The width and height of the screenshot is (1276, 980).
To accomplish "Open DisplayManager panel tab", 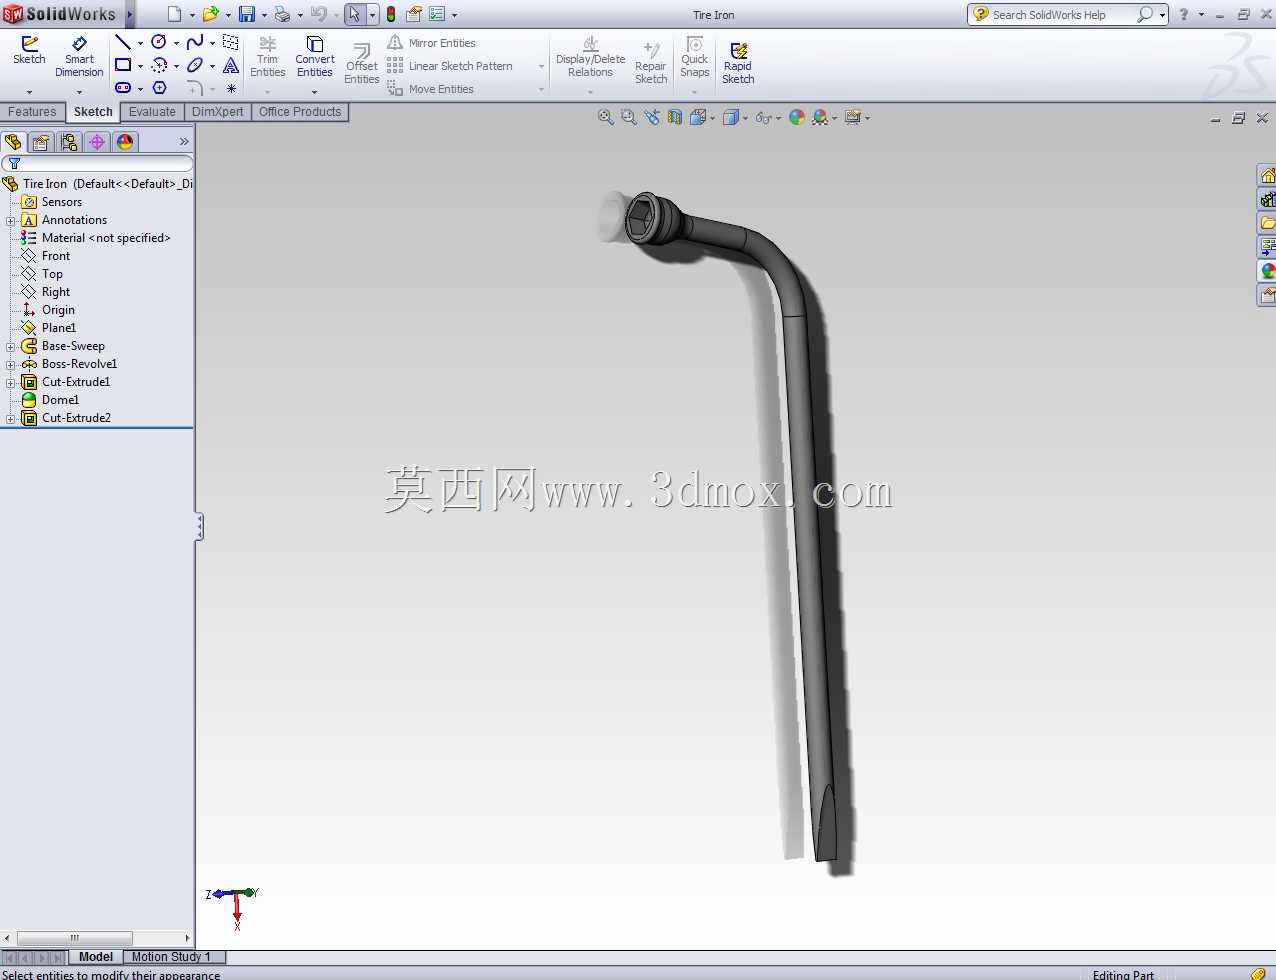I will (x=125, y=142).
